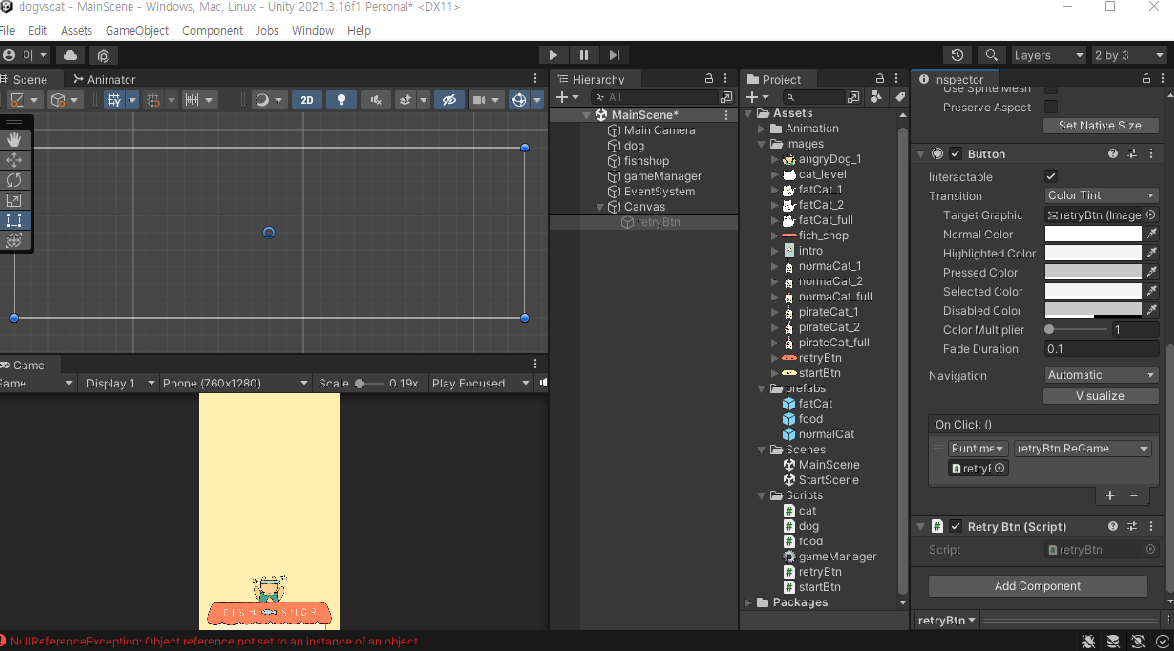
Task: Open the Play Focused dropdown
Action: click(x=480, y=383)
